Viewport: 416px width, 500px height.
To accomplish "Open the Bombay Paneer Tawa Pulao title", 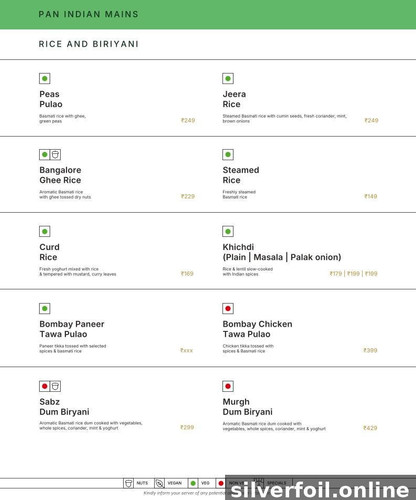I will pyautogui.click(x=72, y=329).
